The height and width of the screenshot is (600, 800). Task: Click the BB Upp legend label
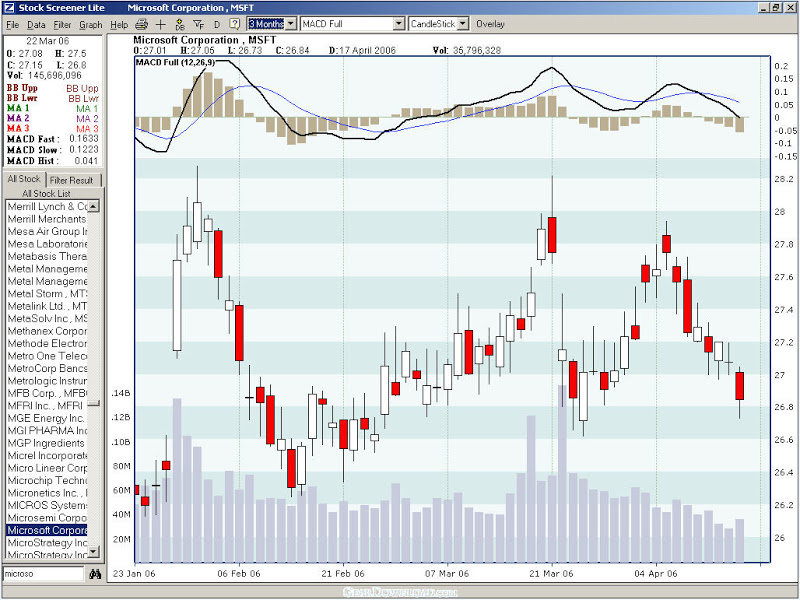[22, 88]
